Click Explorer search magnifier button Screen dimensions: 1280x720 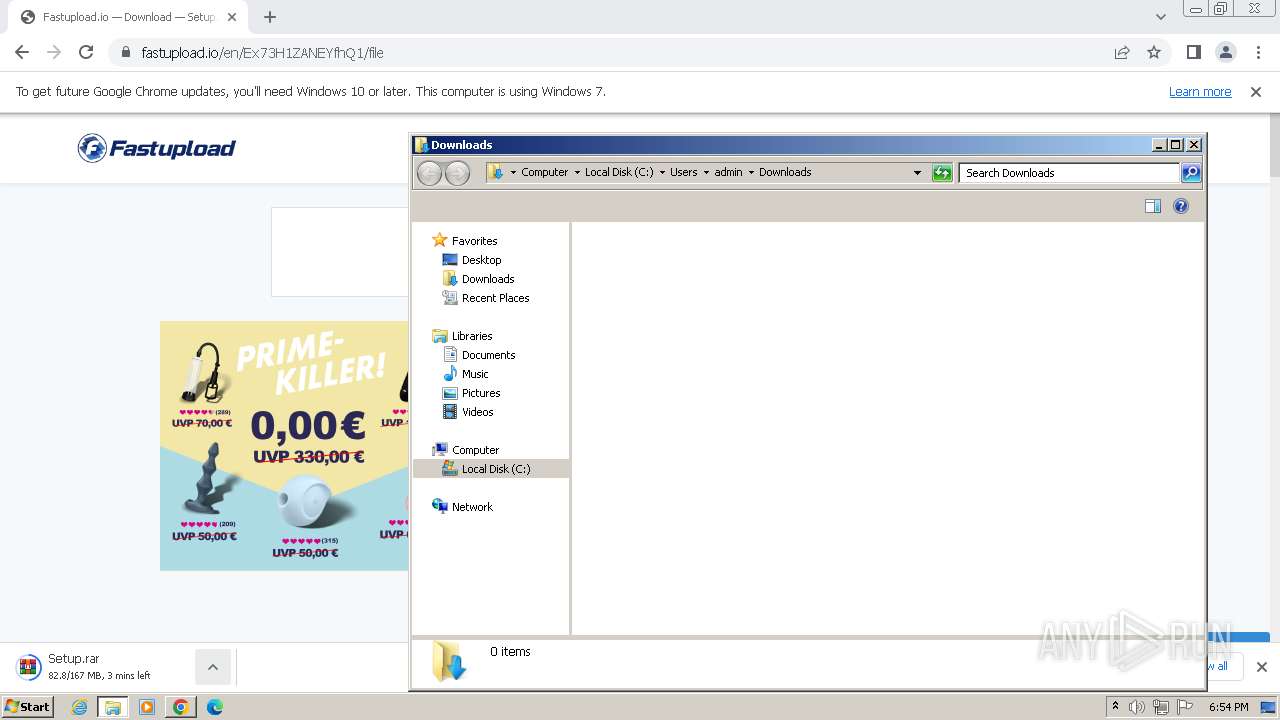pos(1190,173)
